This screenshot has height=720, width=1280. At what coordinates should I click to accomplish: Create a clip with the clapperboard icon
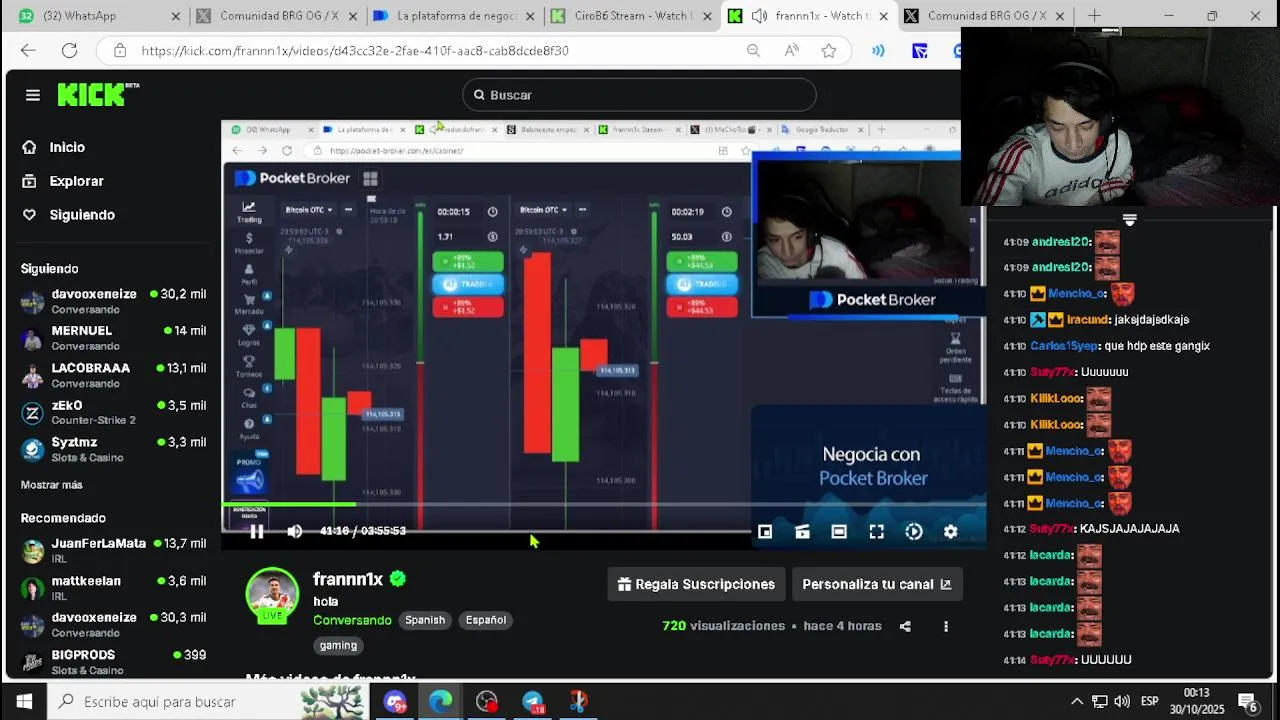(802, 532)
